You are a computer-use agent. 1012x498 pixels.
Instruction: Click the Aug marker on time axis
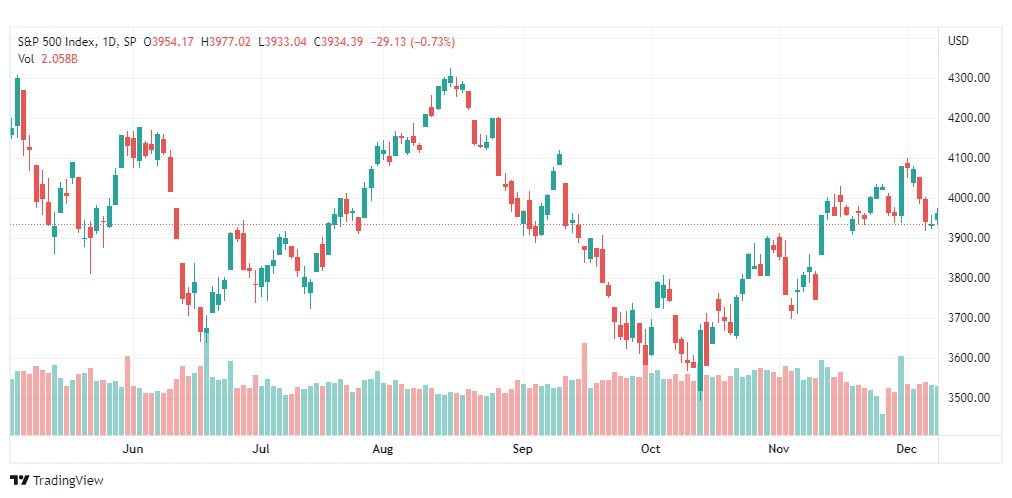click(383, 449)
